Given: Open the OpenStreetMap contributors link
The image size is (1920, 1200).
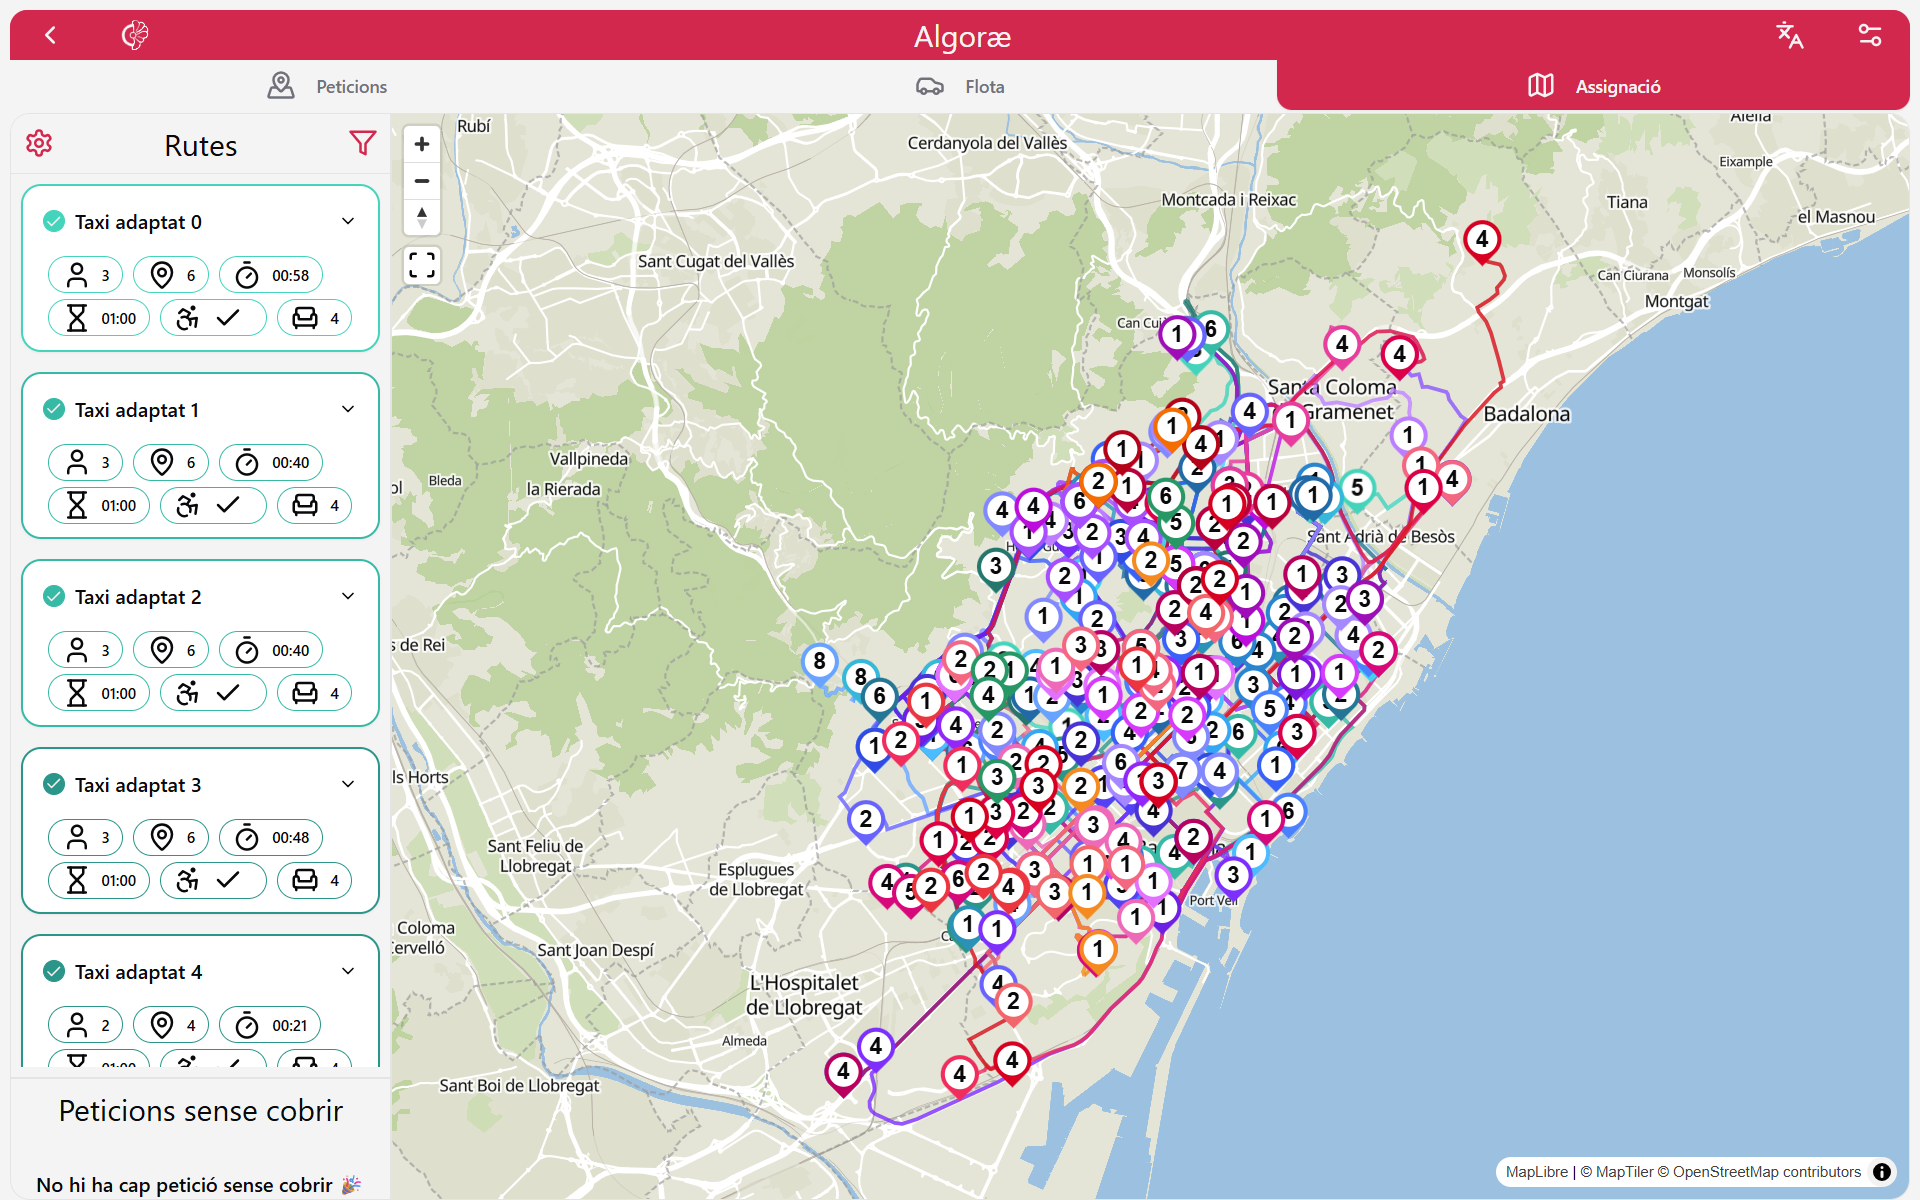Looking at the screenshot, I should (x=1766, y=1172).
